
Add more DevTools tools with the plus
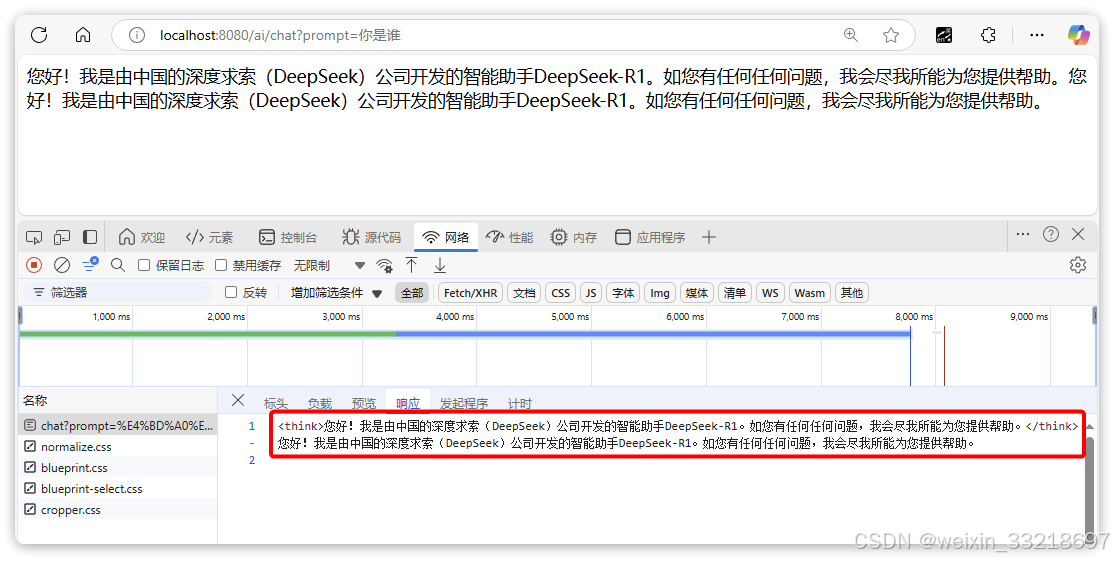(x=708, y=237)
